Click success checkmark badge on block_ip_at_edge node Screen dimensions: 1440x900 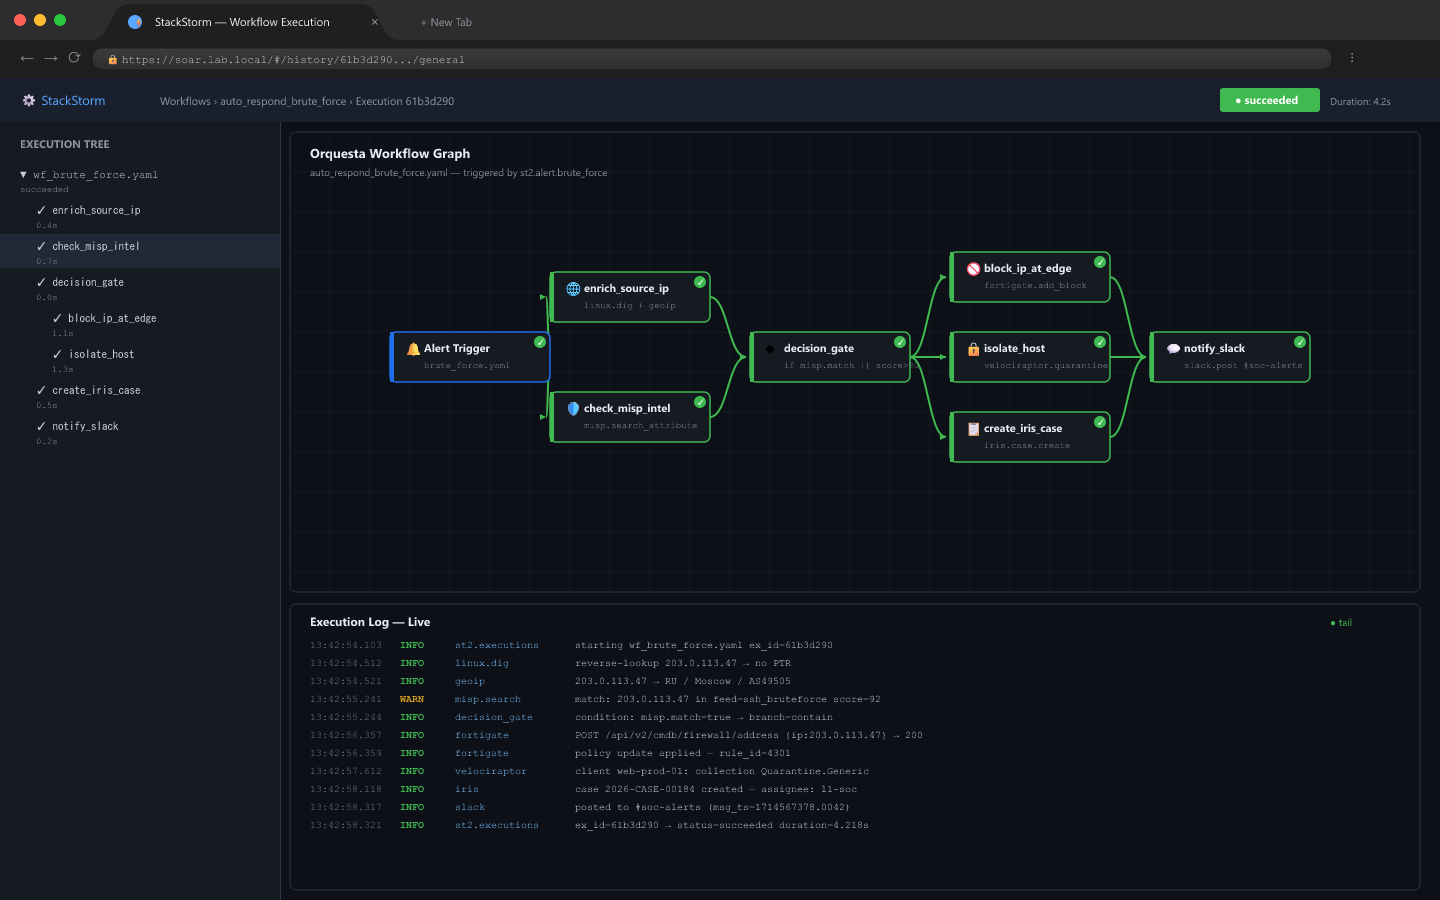point(1100,262)
